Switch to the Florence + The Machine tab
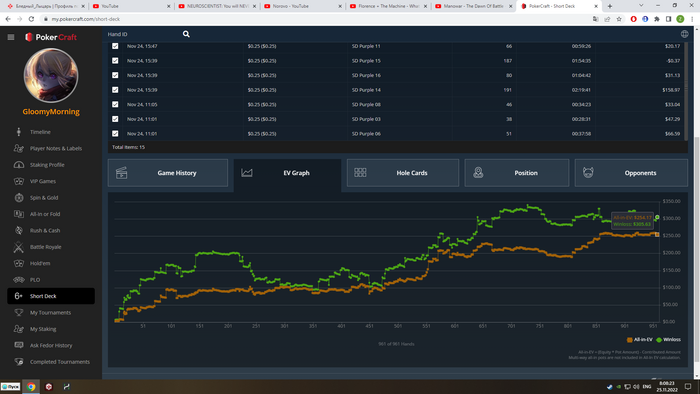Viewport: 700px width, 394px height. coord(388,6)
